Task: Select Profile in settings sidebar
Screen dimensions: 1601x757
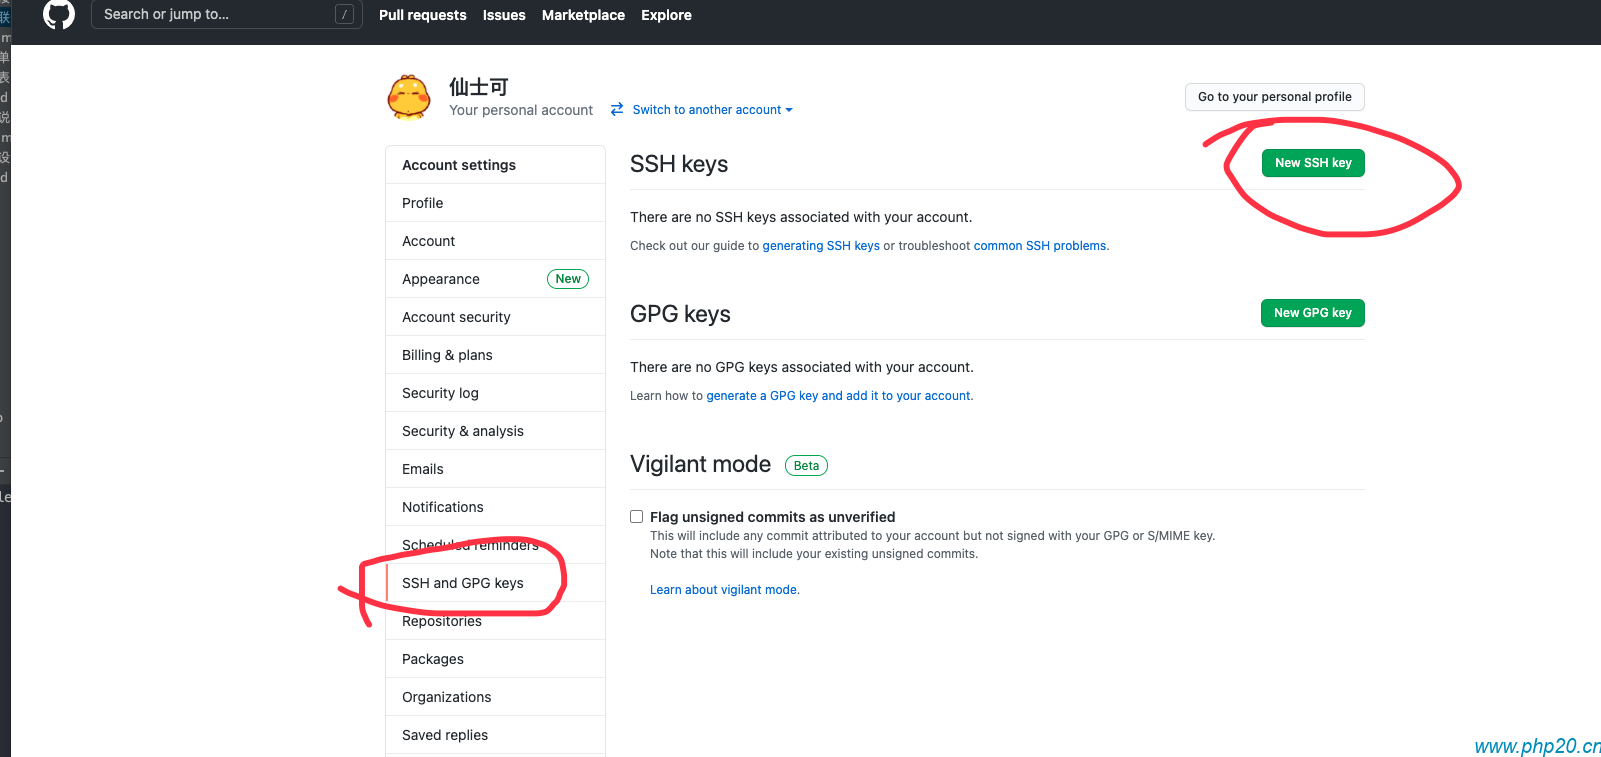Action: pos(495,203)
